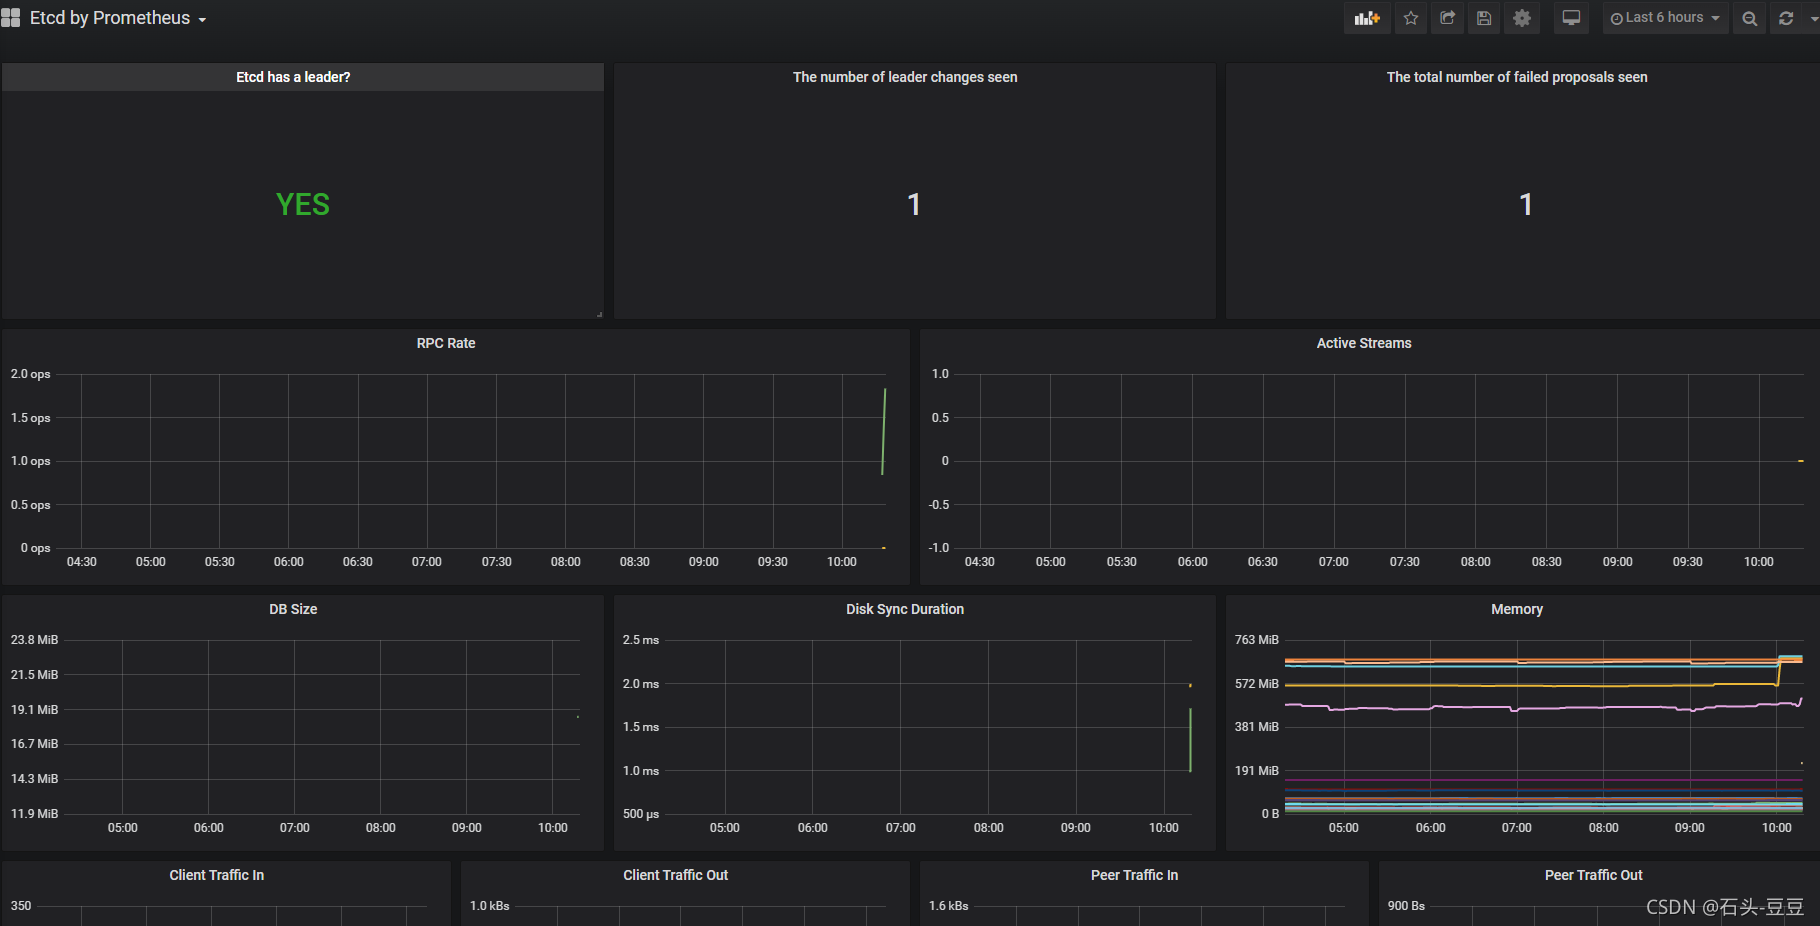Click the 1.6 kBs Peer Traffic In label
This screenshot has height=926, width=1820.
(x=949, y=906)
